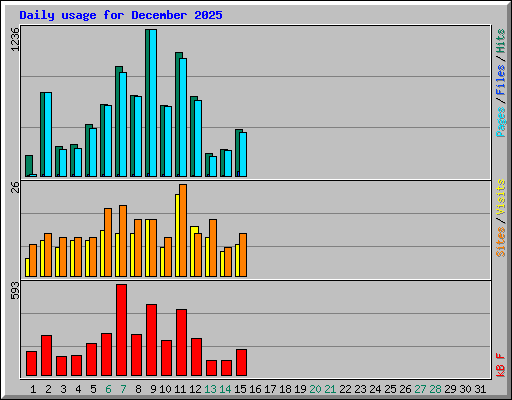
Task: Click the cyan hits bar for day 13
Action: point(213,166)
